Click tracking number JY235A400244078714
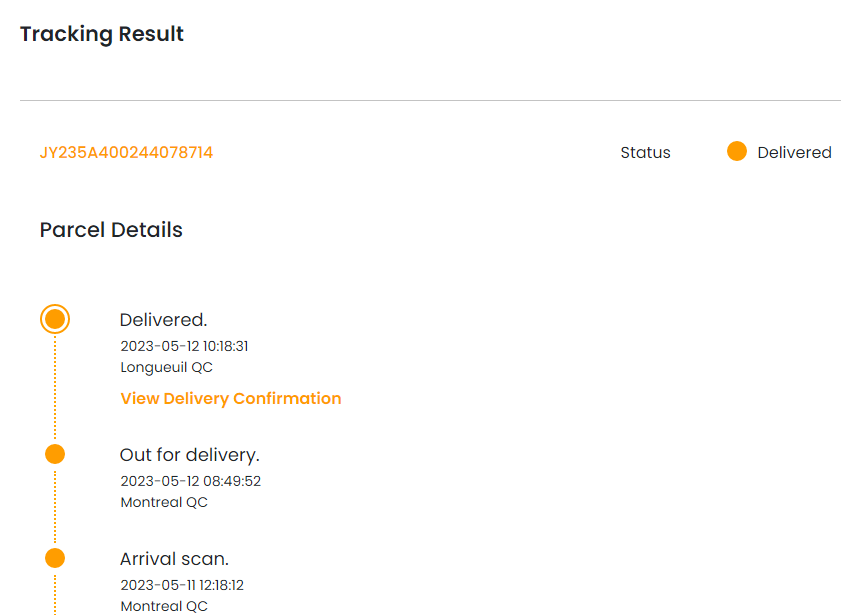Viewport: 841px width, 615px height. (x=126, y=153)
